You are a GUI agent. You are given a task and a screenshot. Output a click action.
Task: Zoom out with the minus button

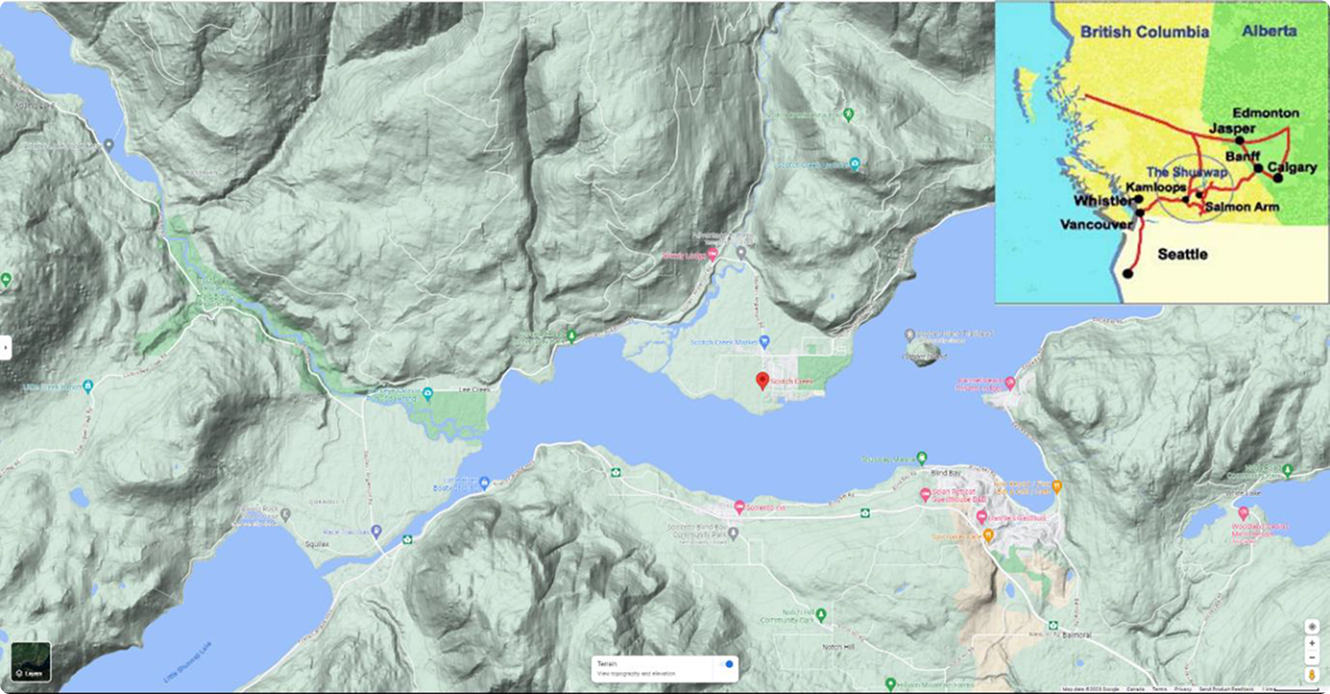(x=1311, y=657)
